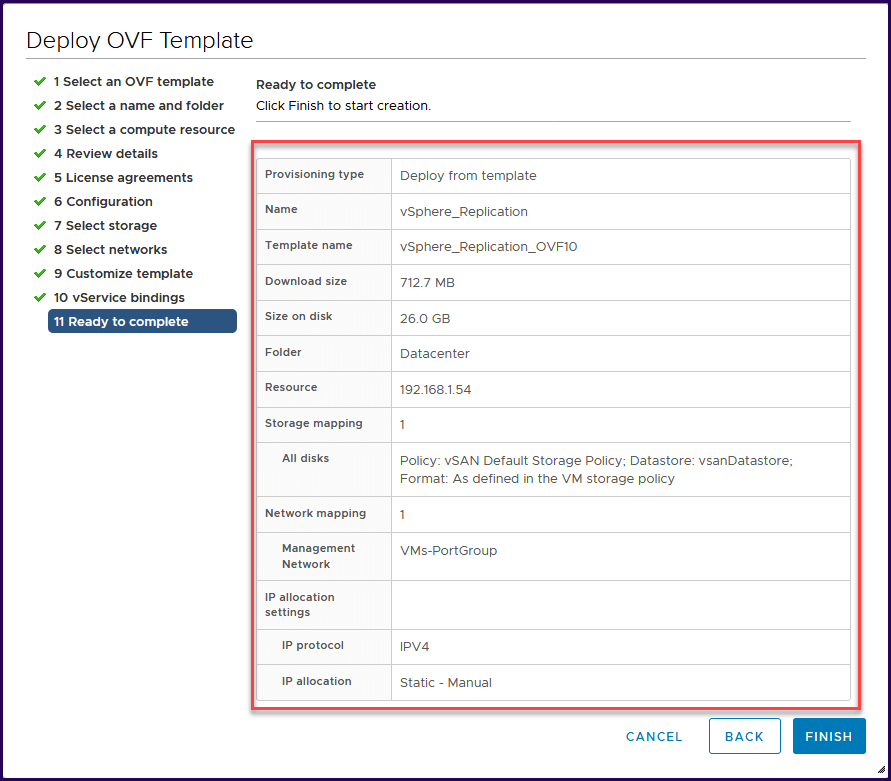Click the FINISH button
This screenshot has width=891, height=781.
click(828, 736)
